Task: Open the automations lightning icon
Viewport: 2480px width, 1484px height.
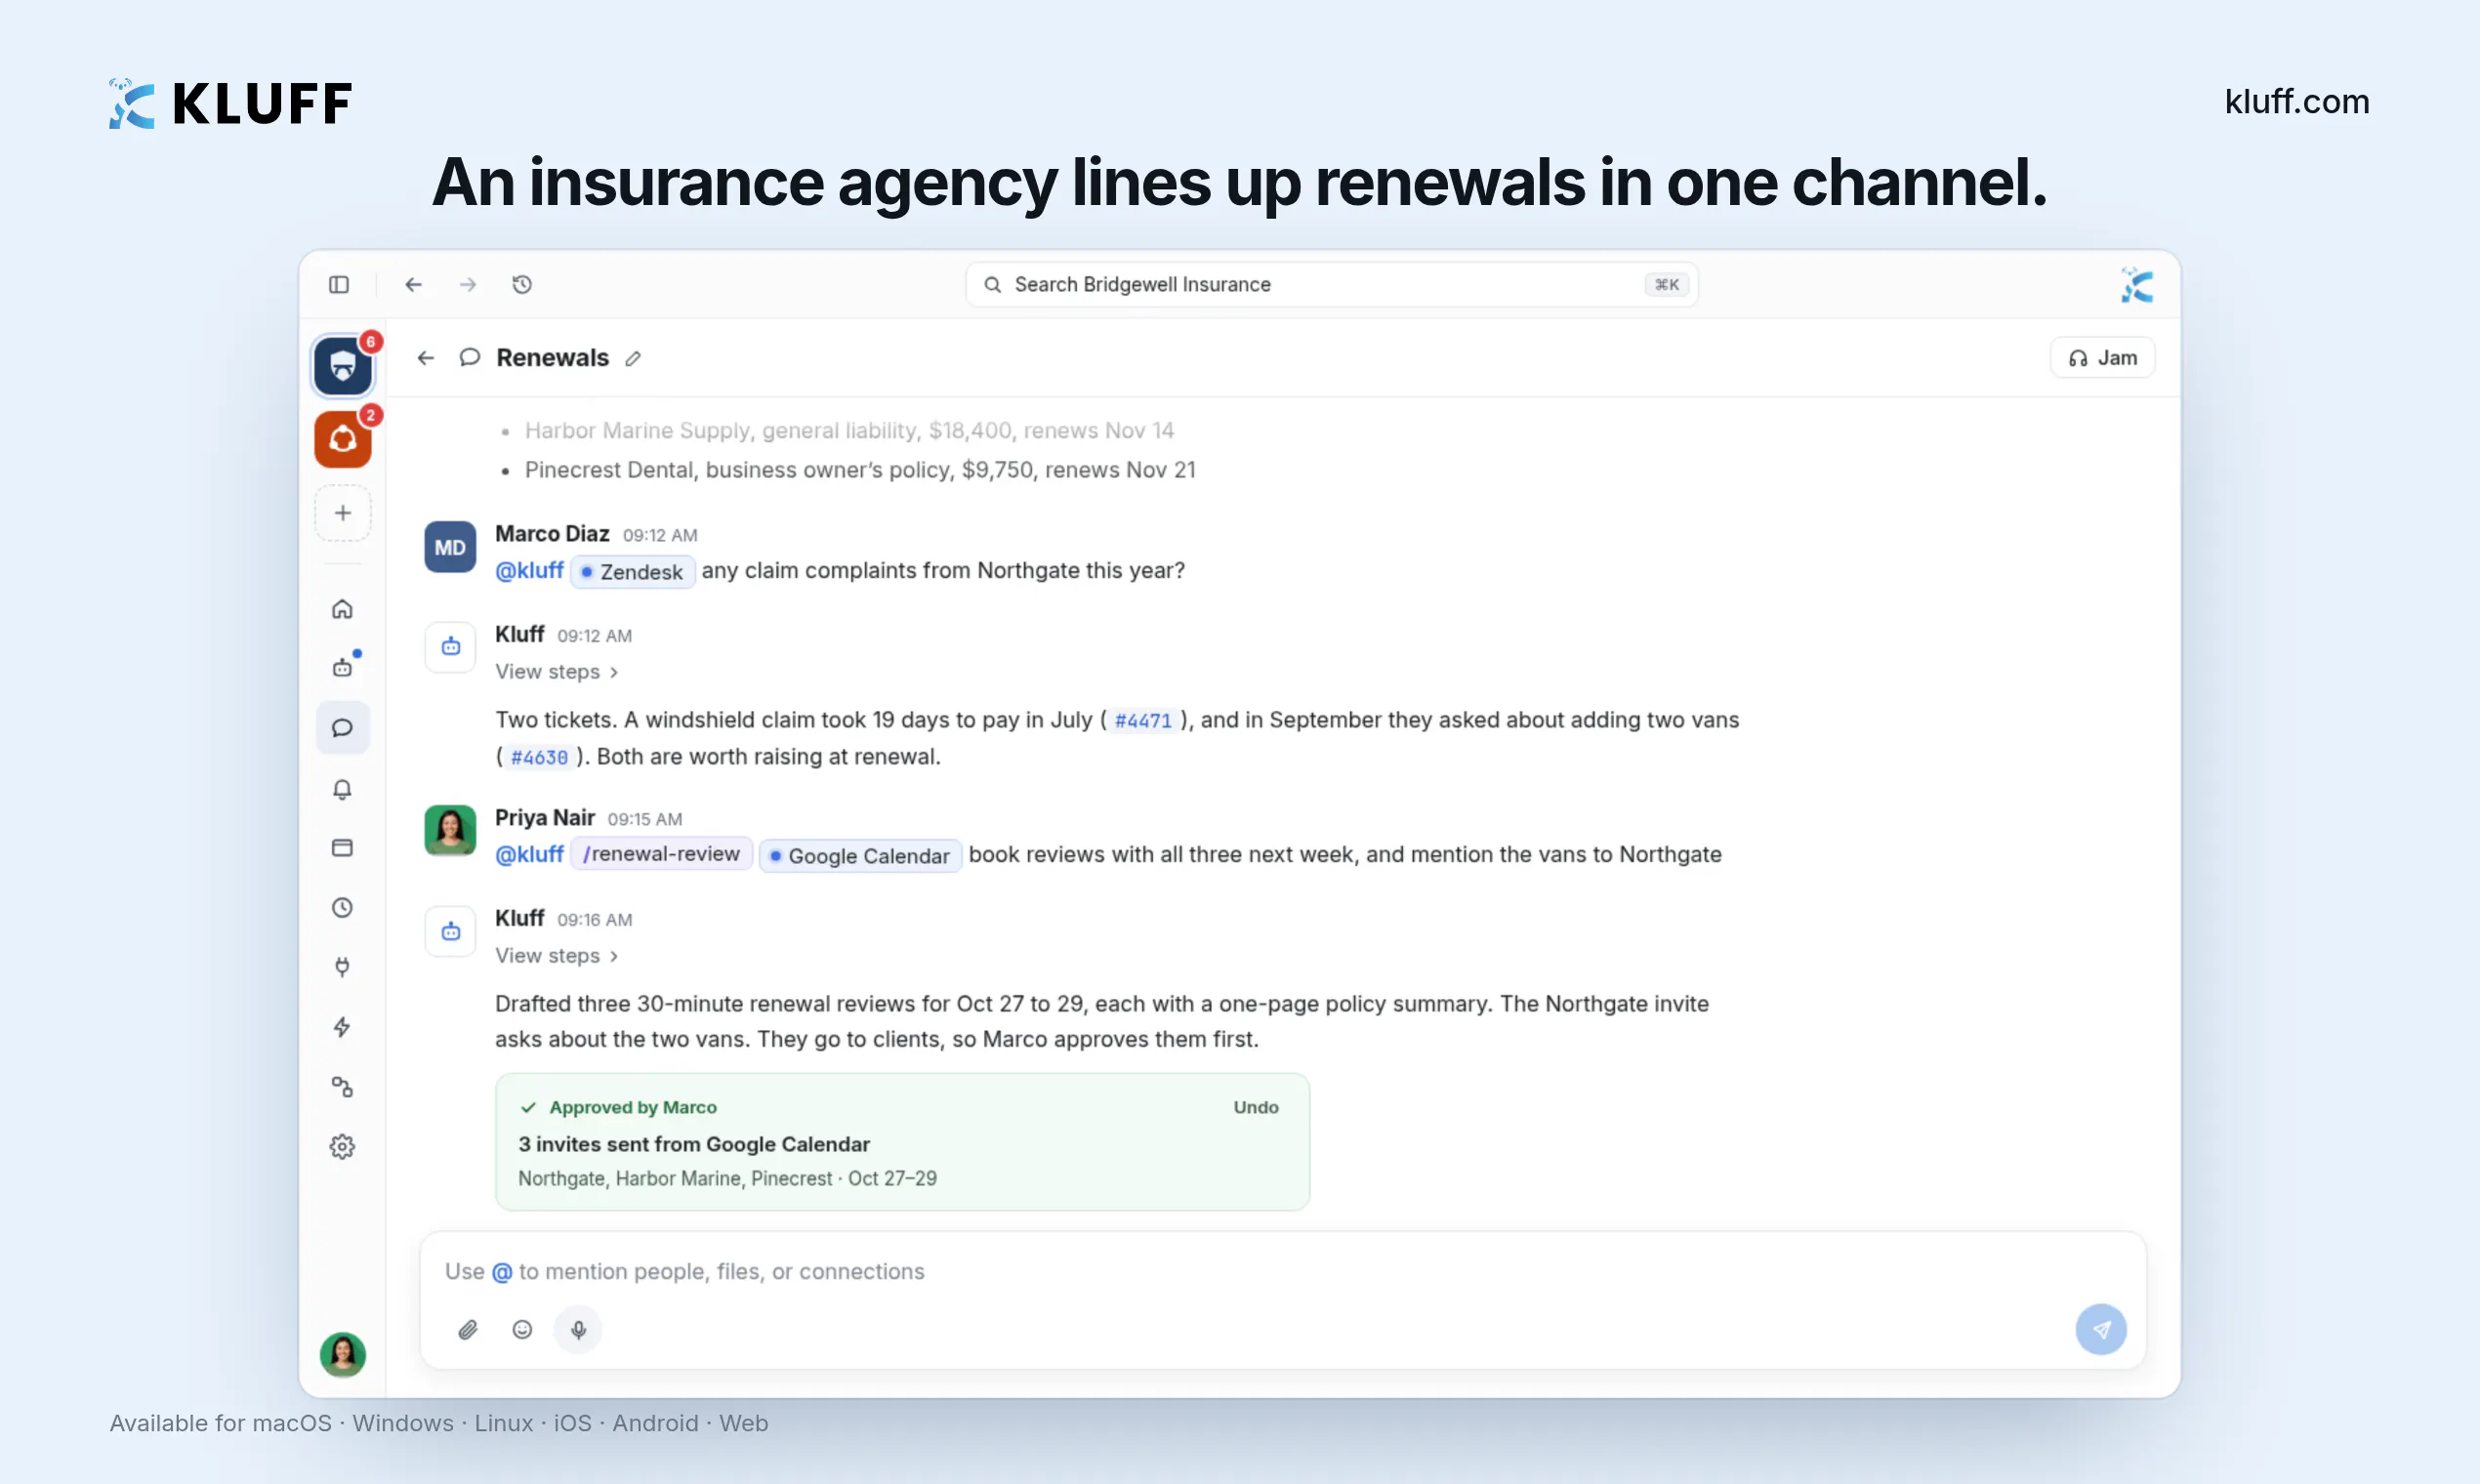Action: click(x=342, y=1027)
